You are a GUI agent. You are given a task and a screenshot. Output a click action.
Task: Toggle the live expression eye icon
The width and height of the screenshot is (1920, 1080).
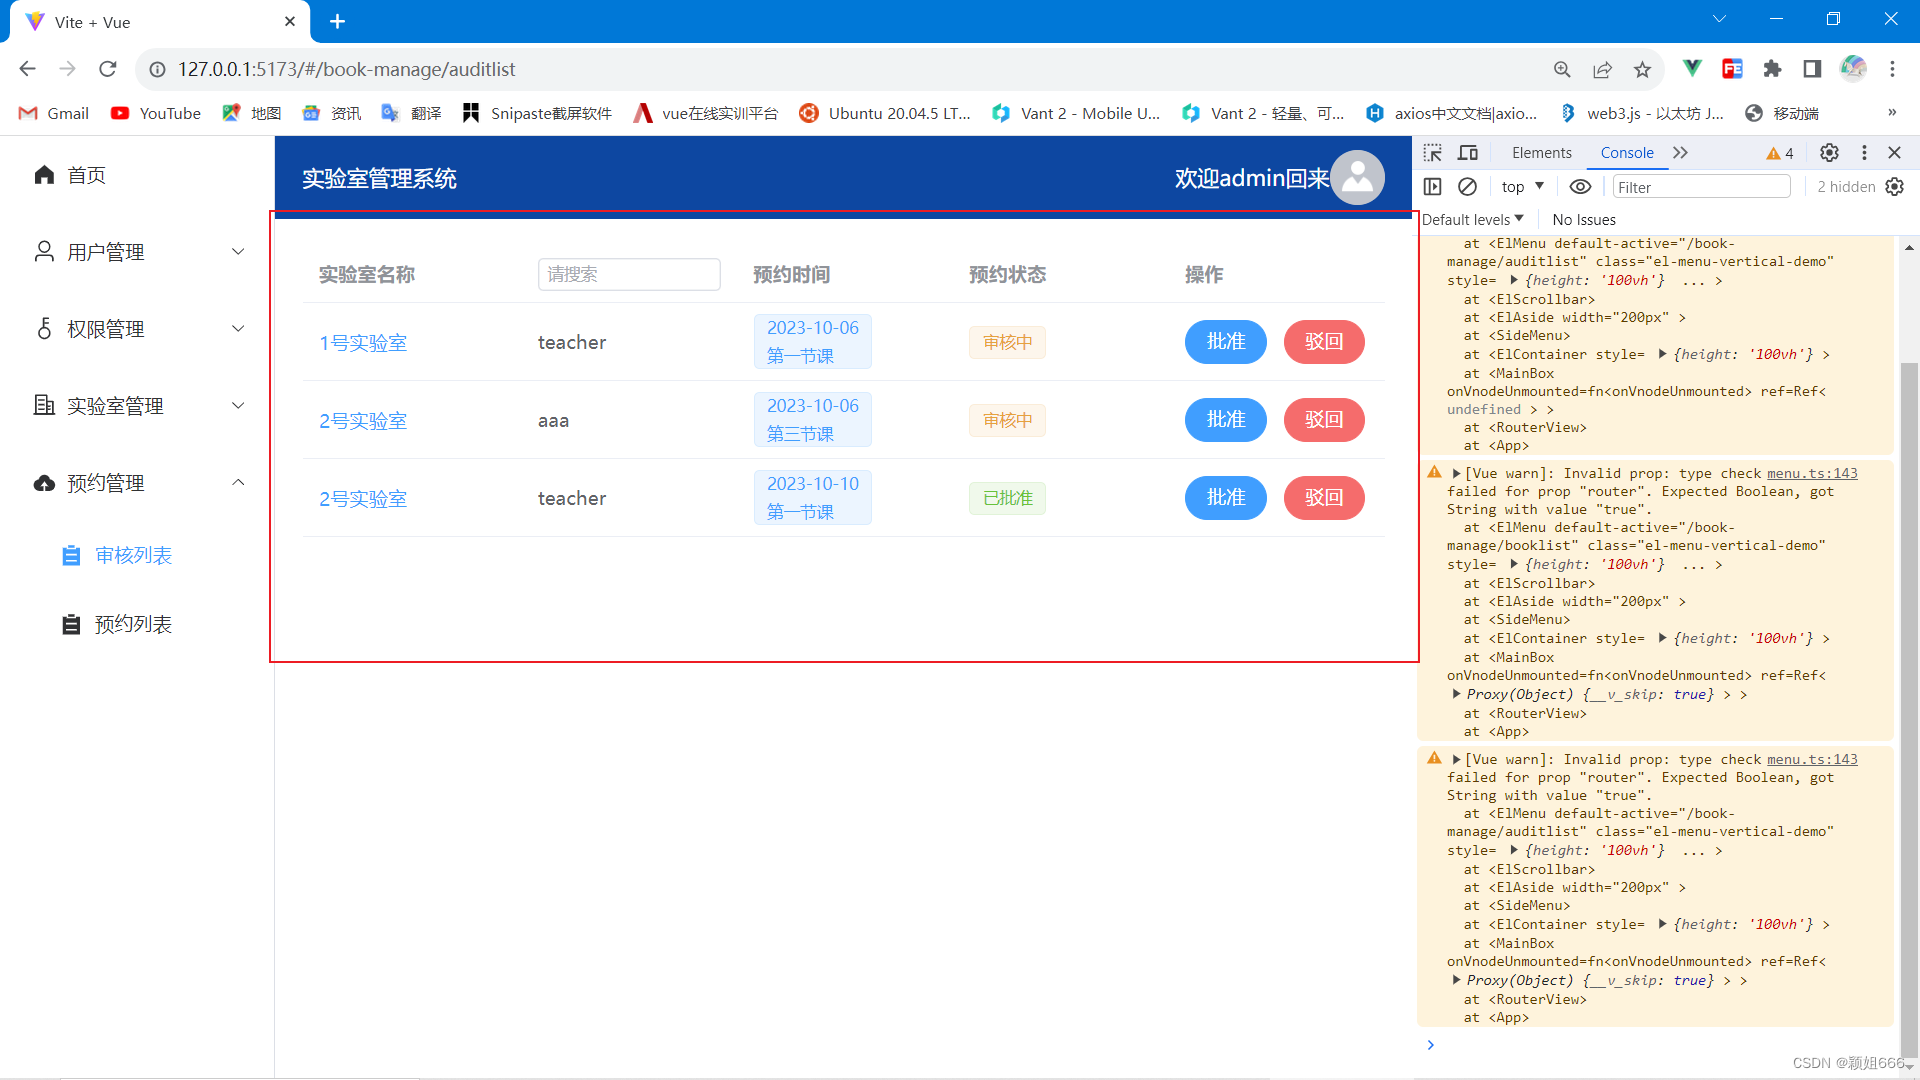coord(1580,187)
